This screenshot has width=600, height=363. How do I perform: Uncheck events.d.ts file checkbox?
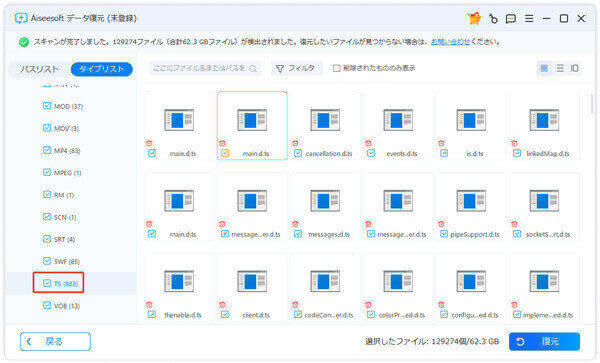[371, 153]
